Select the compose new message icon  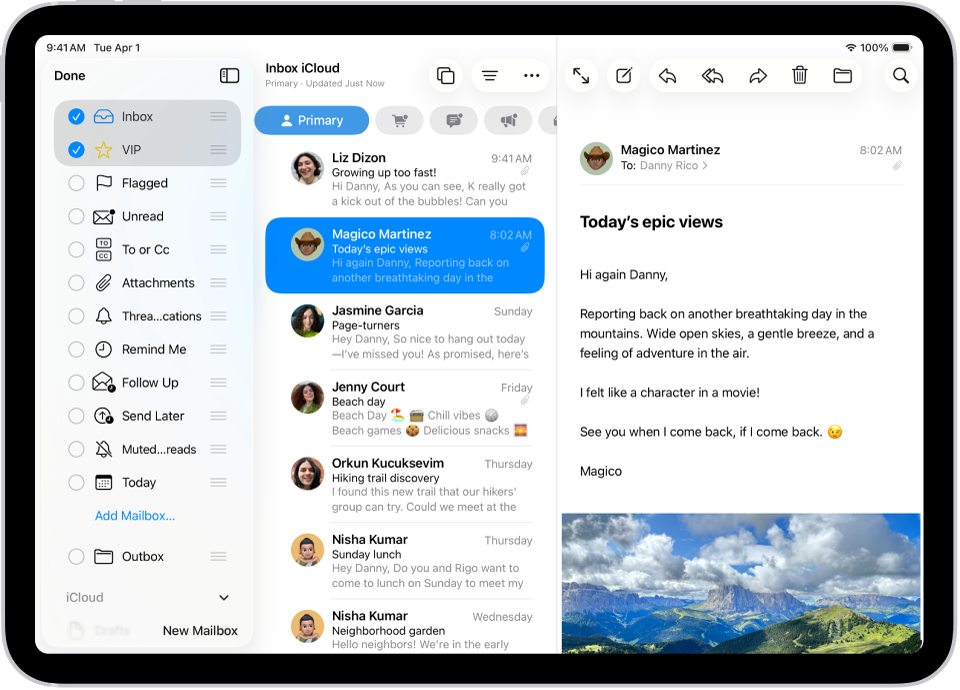tap(623, 75)
